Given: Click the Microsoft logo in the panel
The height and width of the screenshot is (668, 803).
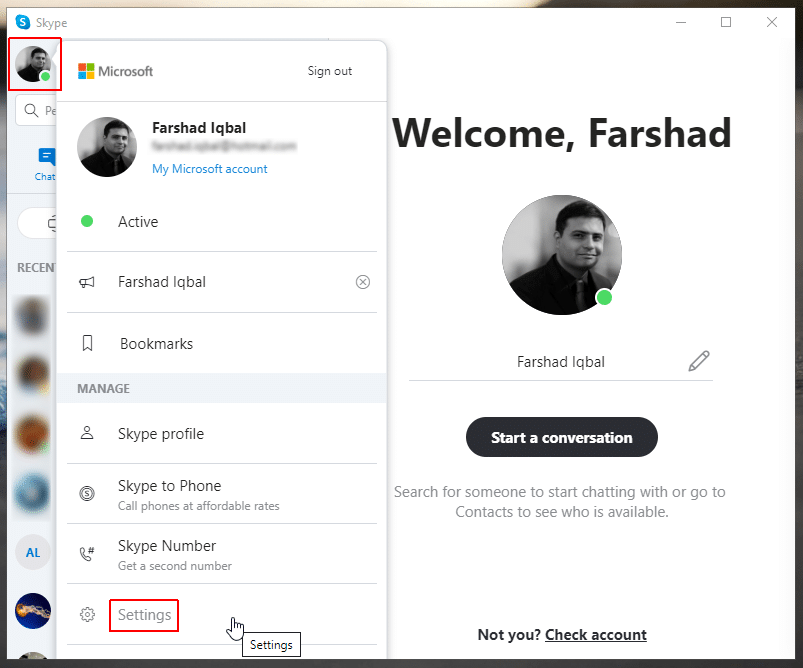Looking at the screenshot, I should tap(86, 71).
